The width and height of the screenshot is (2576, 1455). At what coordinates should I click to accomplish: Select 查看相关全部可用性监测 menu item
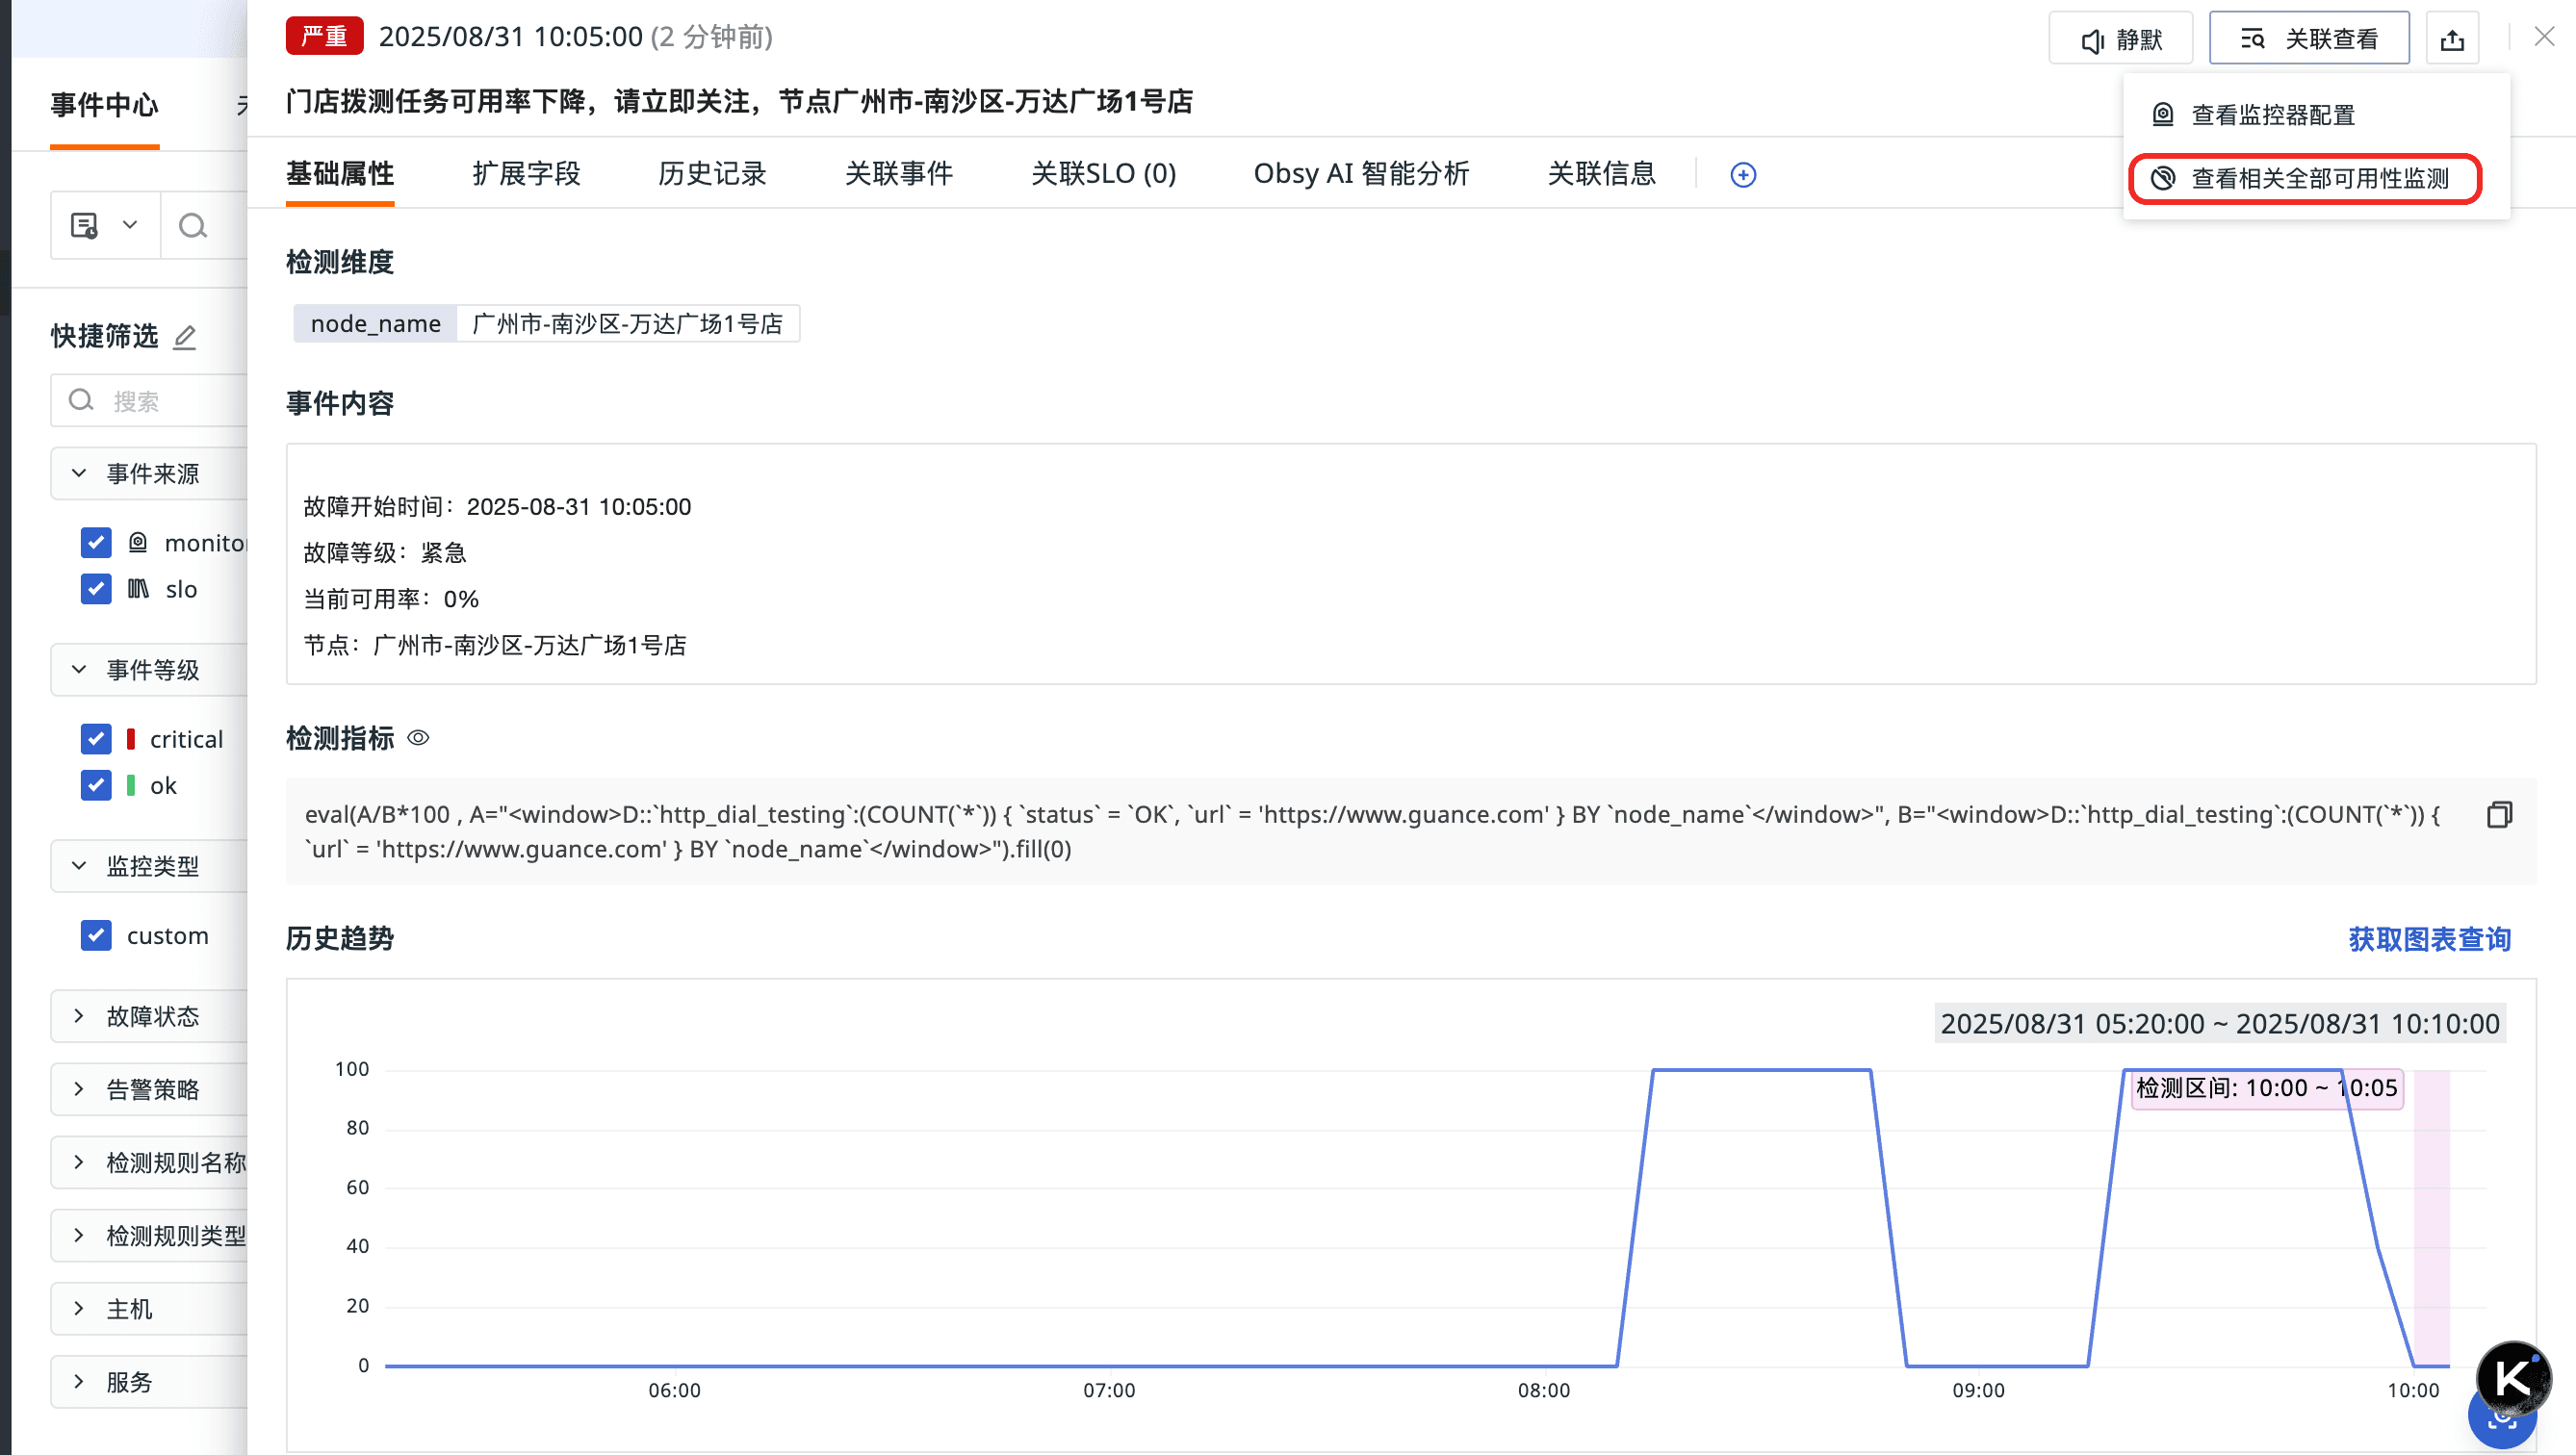(2305, 179)
